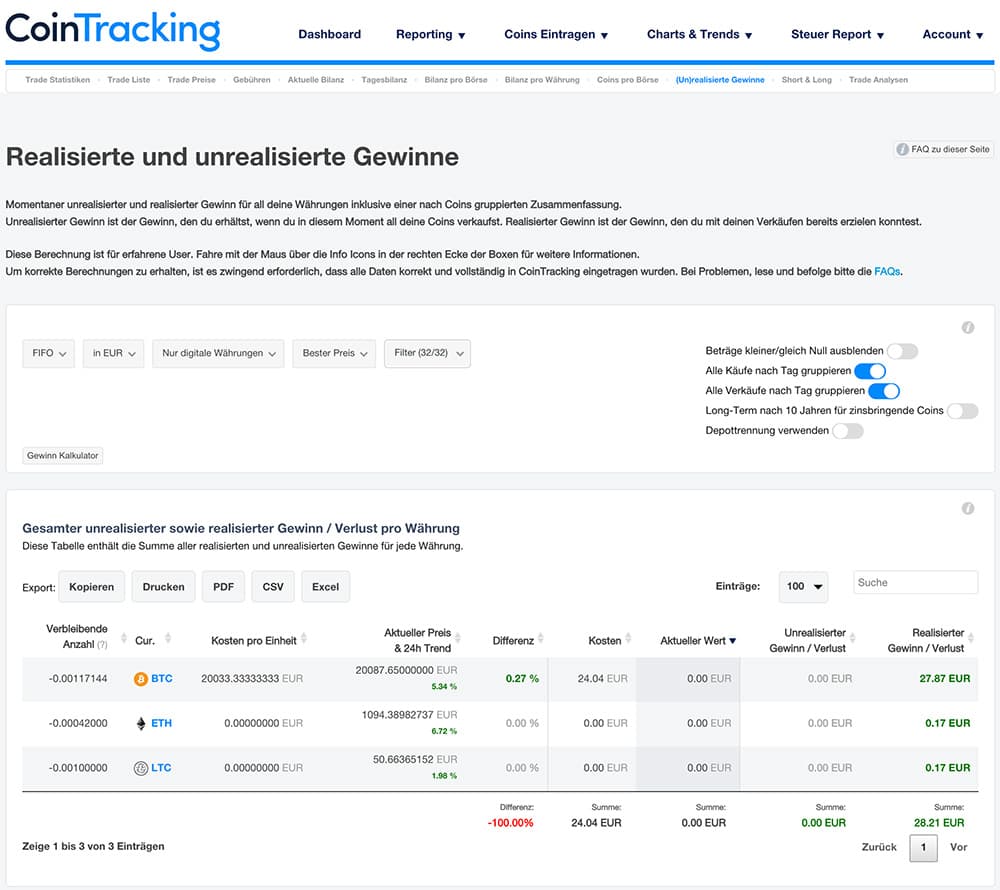The height and width of the screenshot is (890, 1000).
Task: Open the Bester Preis dropdown
Action: pyautogui.click(x=334, y=353)
